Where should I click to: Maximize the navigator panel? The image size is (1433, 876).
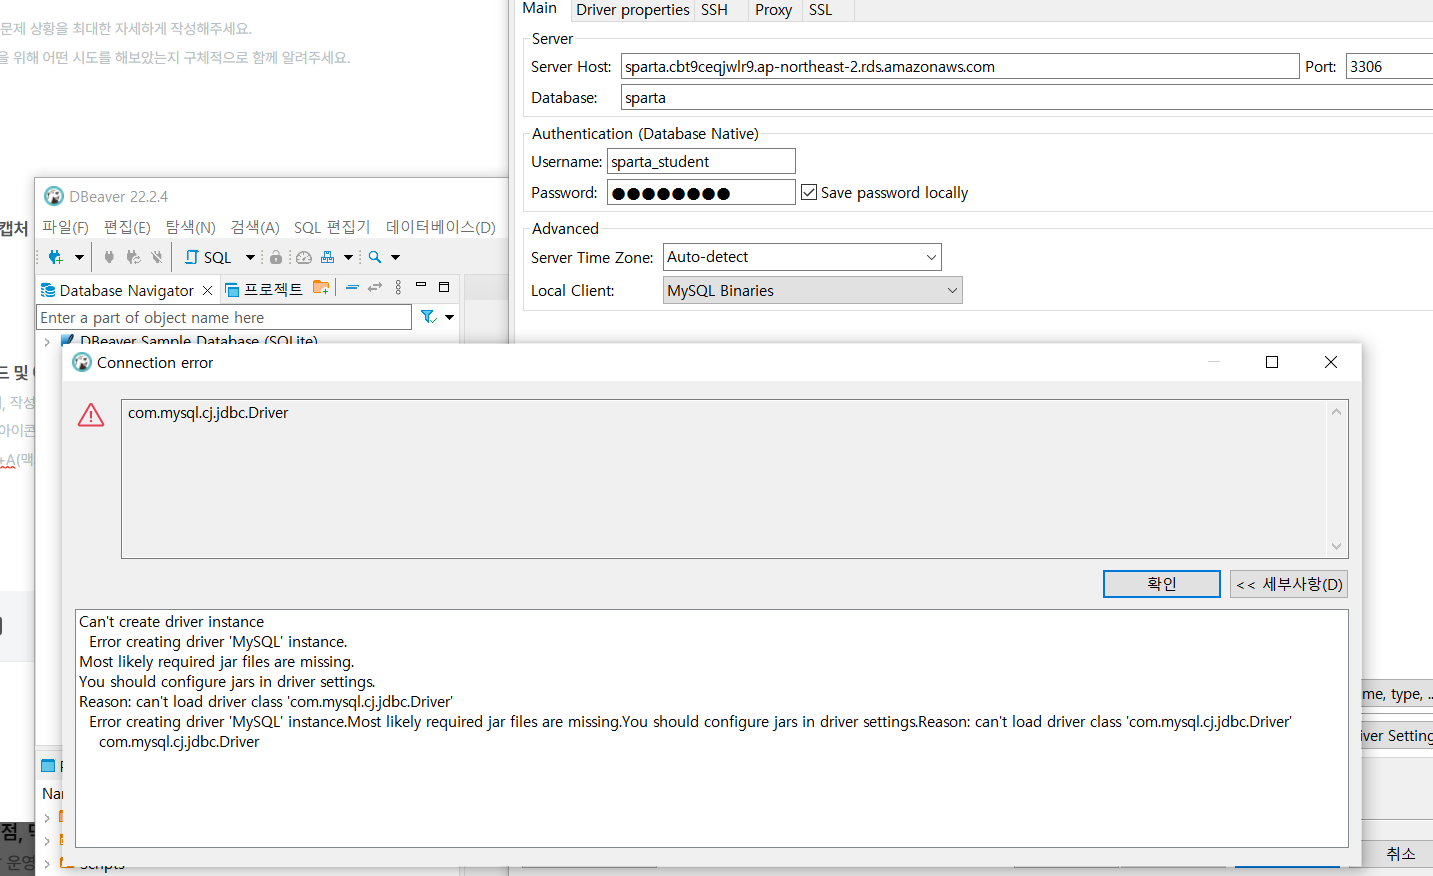coord(444,286)
